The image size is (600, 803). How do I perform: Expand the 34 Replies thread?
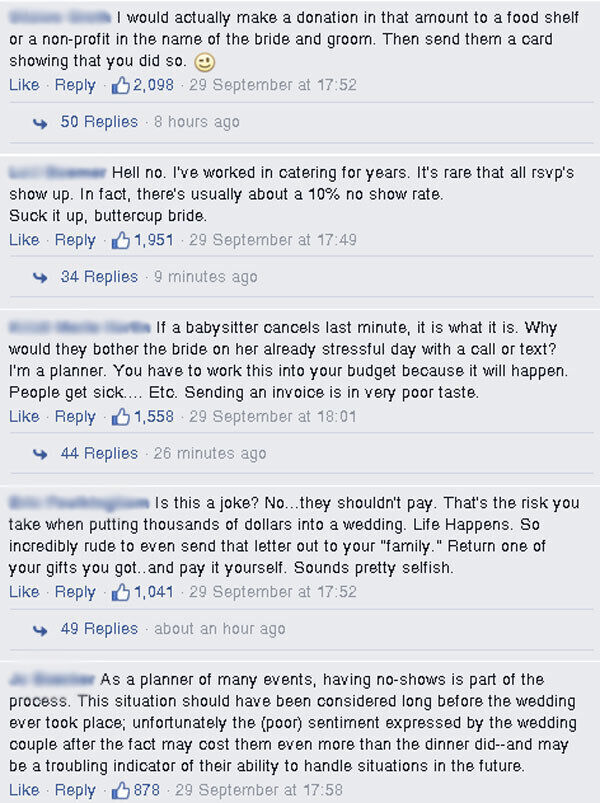pos(98,277)
